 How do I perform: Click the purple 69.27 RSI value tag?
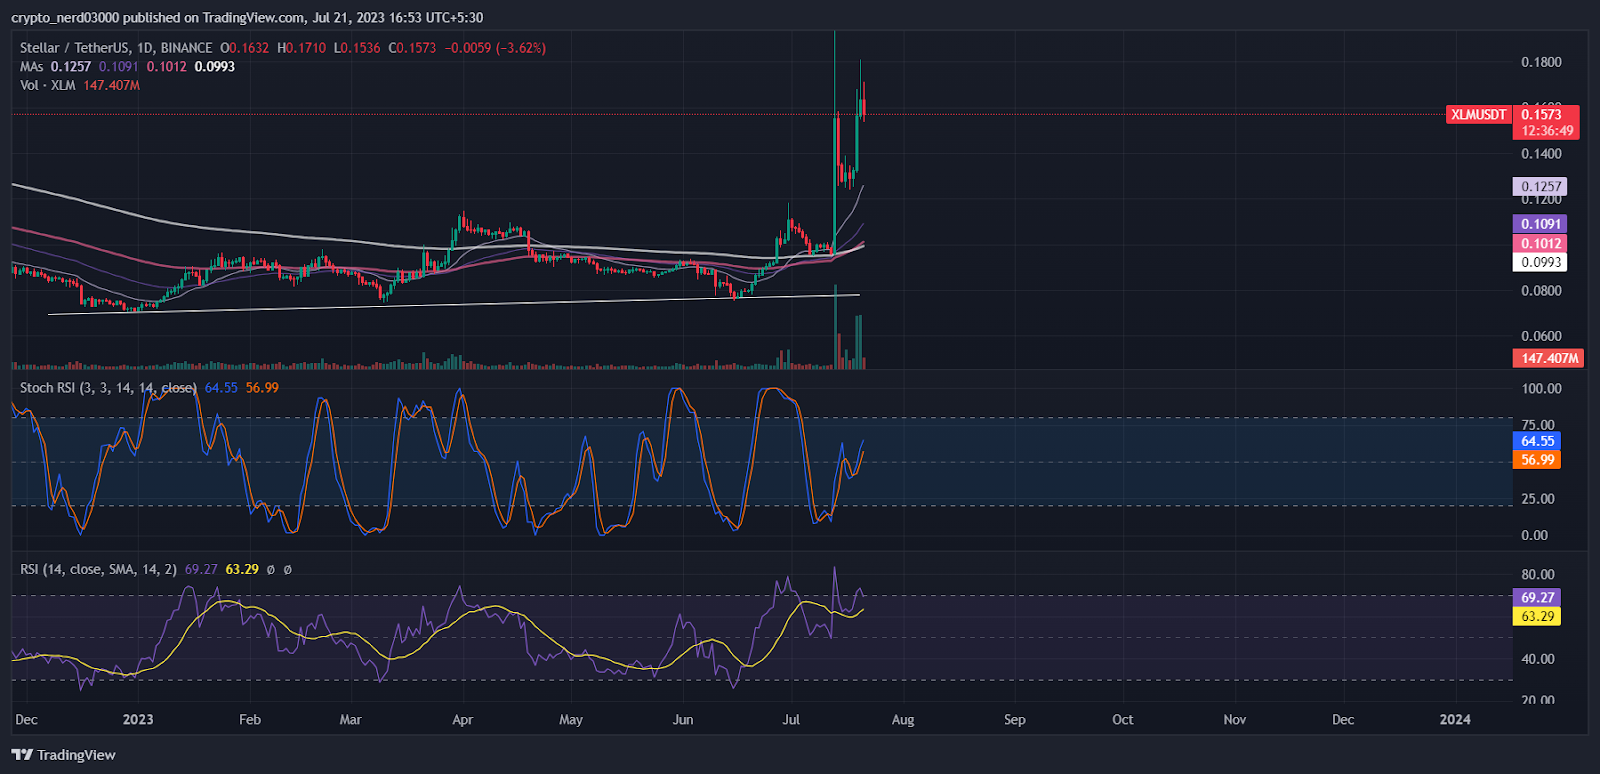click(x=1537, y=597)
